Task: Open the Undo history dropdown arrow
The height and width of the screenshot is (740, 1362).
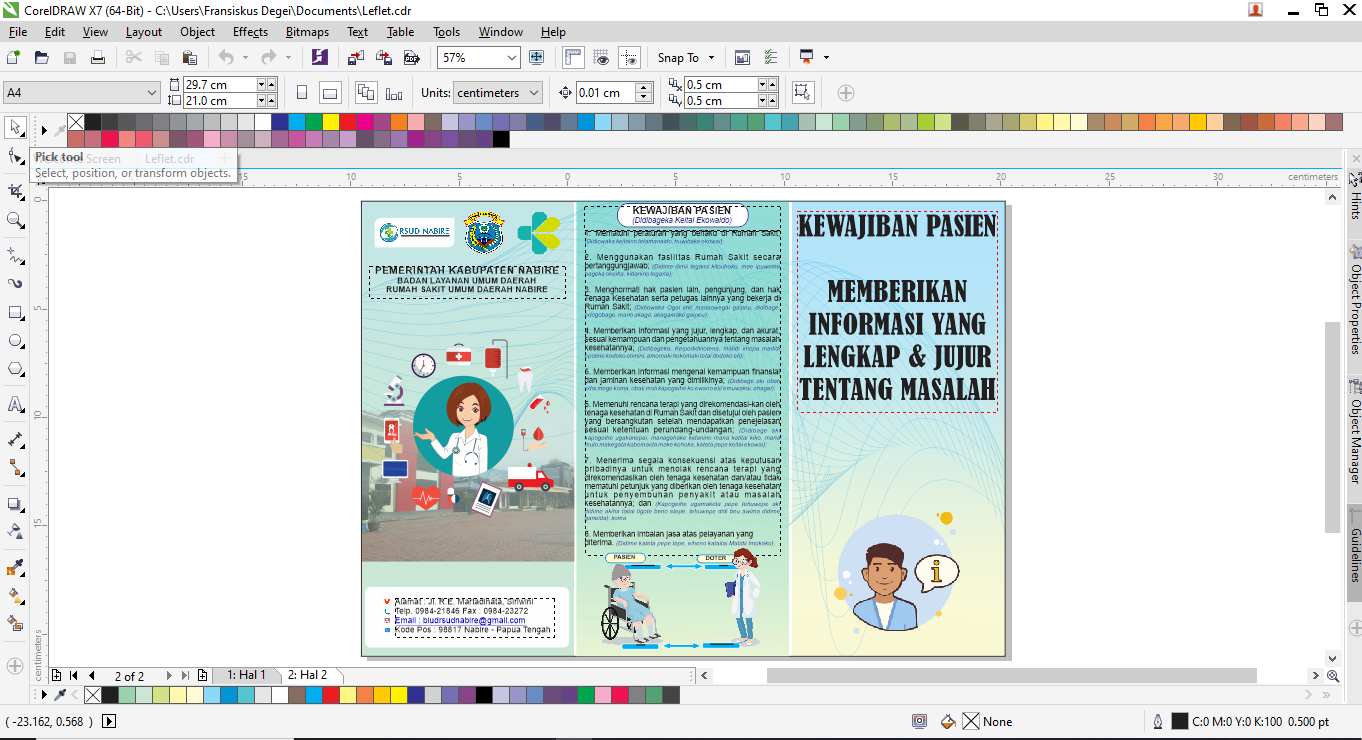Action: click(x=245, y=58)
